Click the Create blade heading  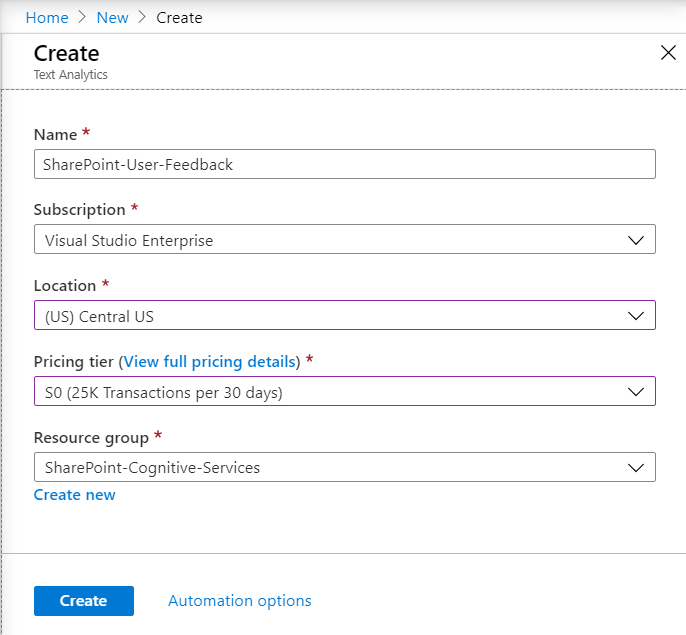[67, 54]
